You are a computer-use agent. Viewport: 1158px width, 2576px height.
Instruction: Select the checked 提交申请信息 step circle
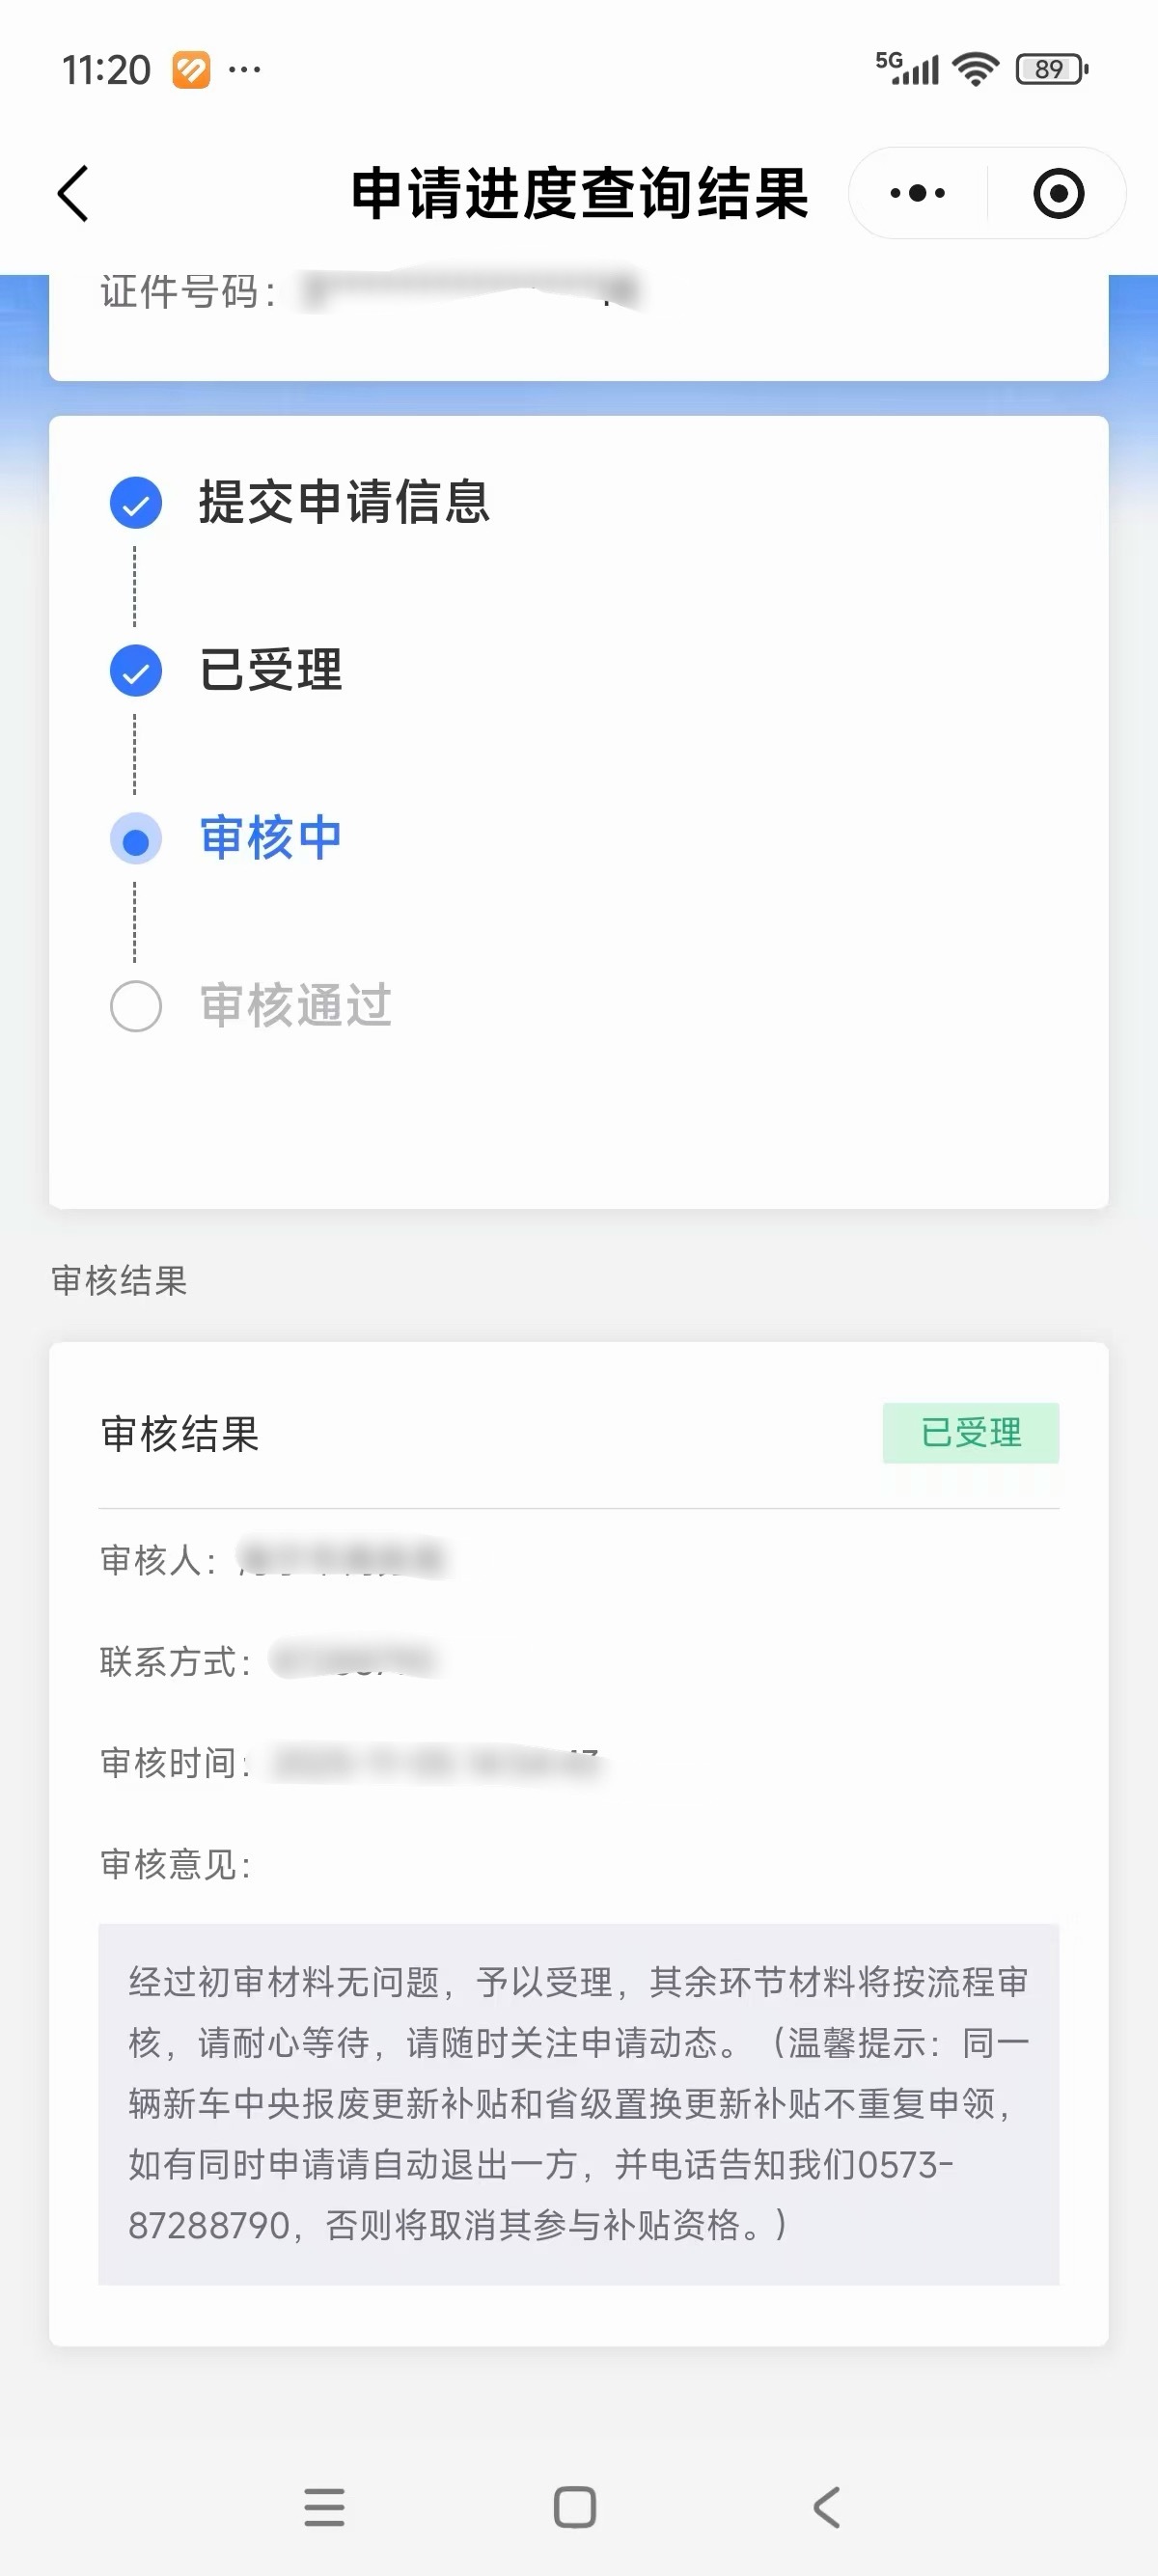click(x=136, y=502)
